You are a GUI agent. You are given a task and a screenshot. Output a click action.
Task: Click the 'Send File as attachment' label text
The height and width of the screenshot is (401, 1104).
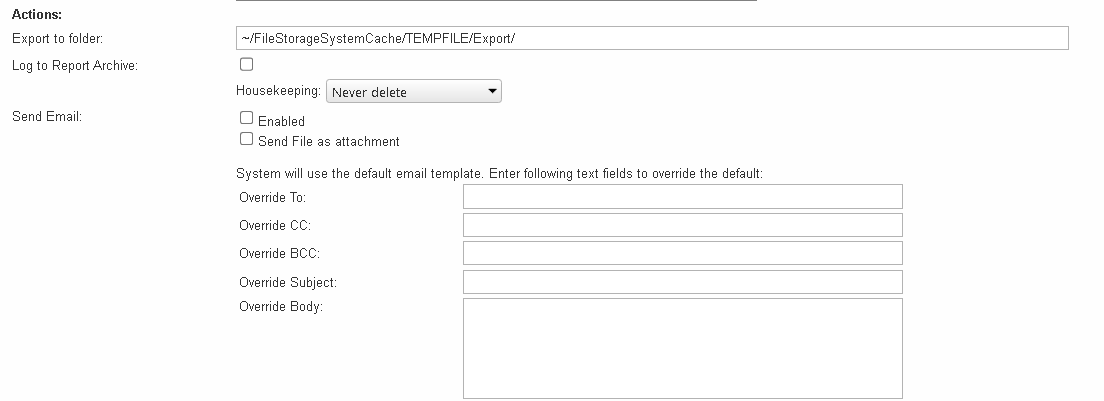329,141
